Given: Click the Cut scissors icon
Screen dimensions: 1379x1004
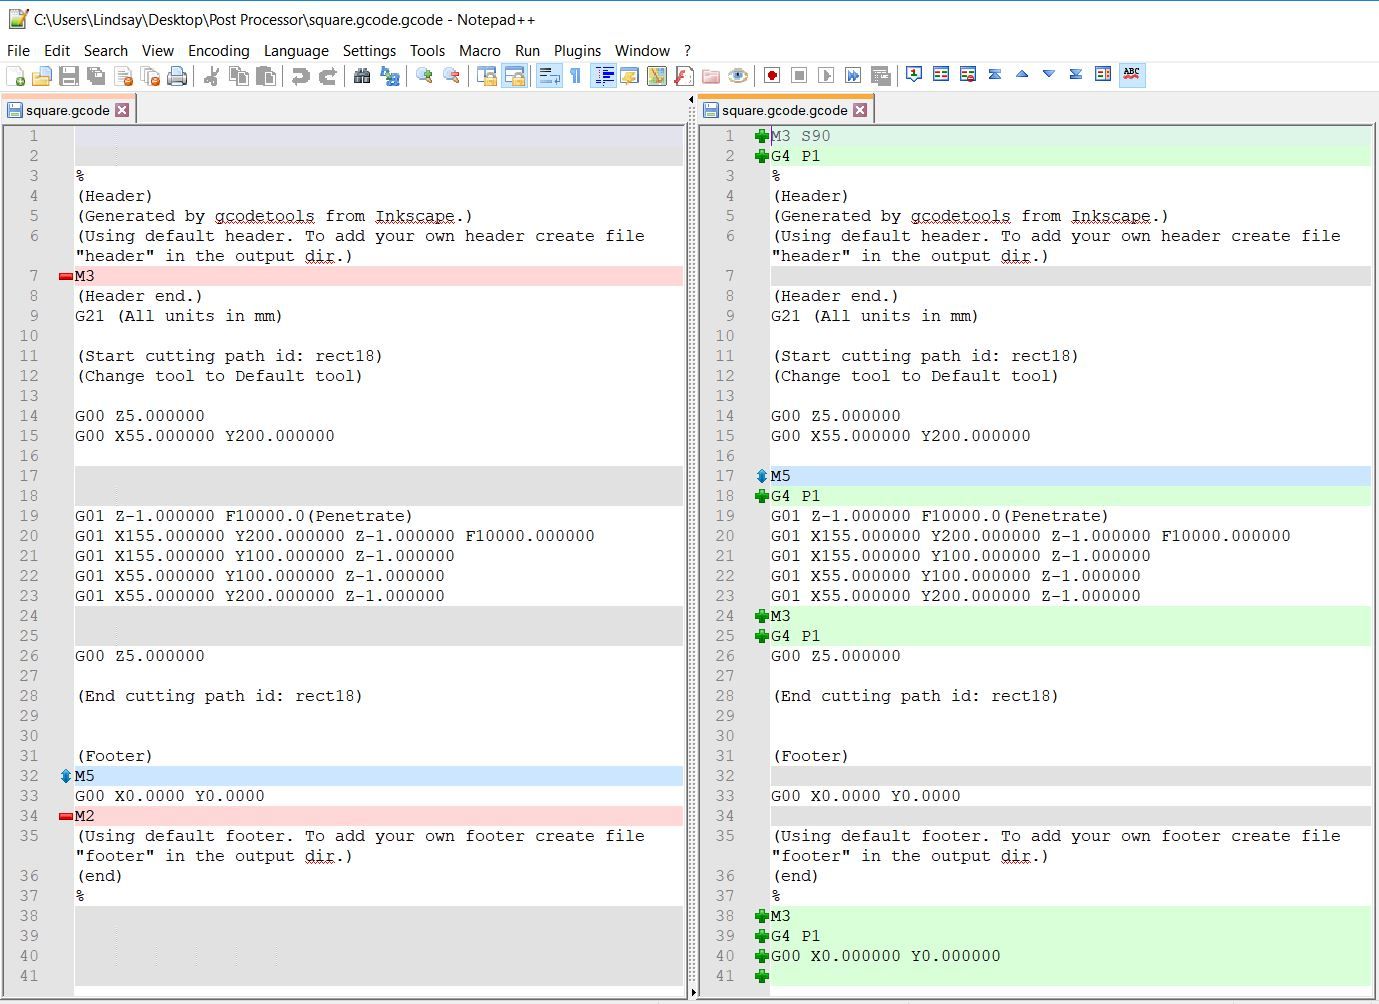Looking at the screenshot, I should pos(211,76).
